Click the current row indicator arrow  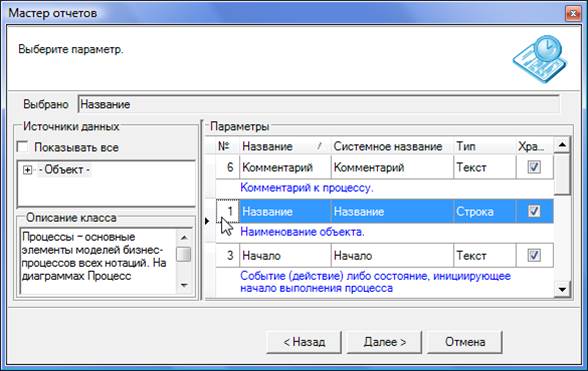click(207, 221)
